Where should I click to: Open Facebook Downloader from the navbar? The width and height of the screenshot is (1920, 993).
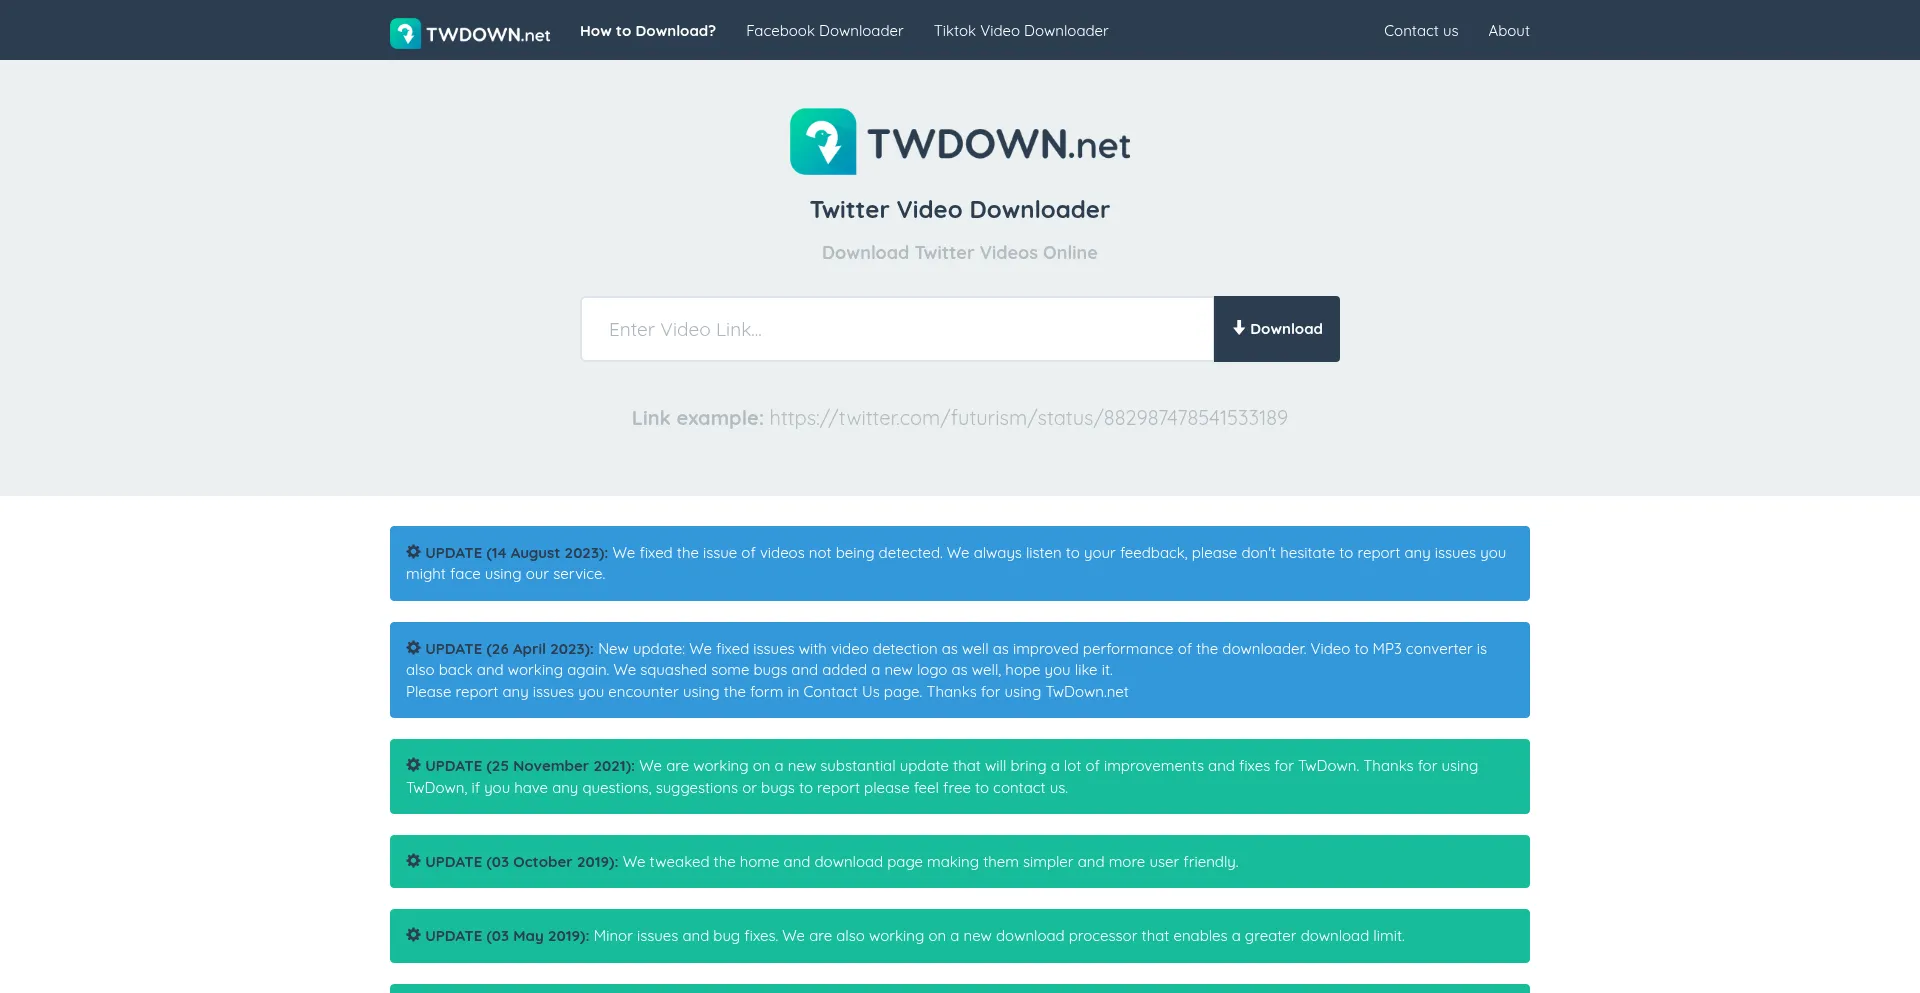point(825,31)
